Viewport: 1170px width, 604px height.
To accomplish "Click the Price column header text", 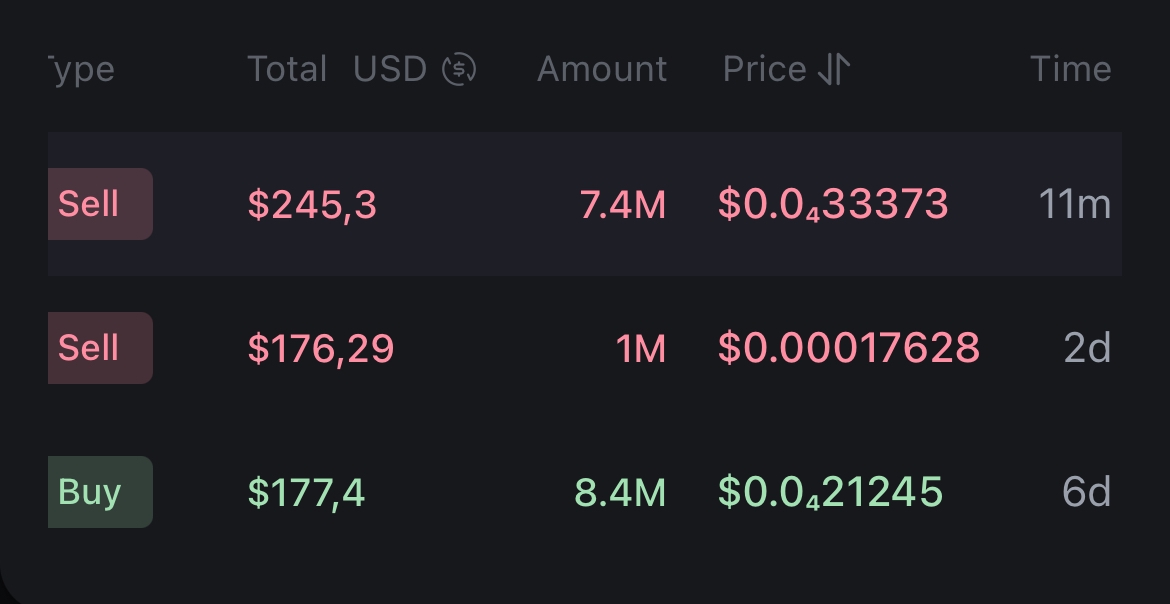I will pyautogui.click(x=765, y=69).
